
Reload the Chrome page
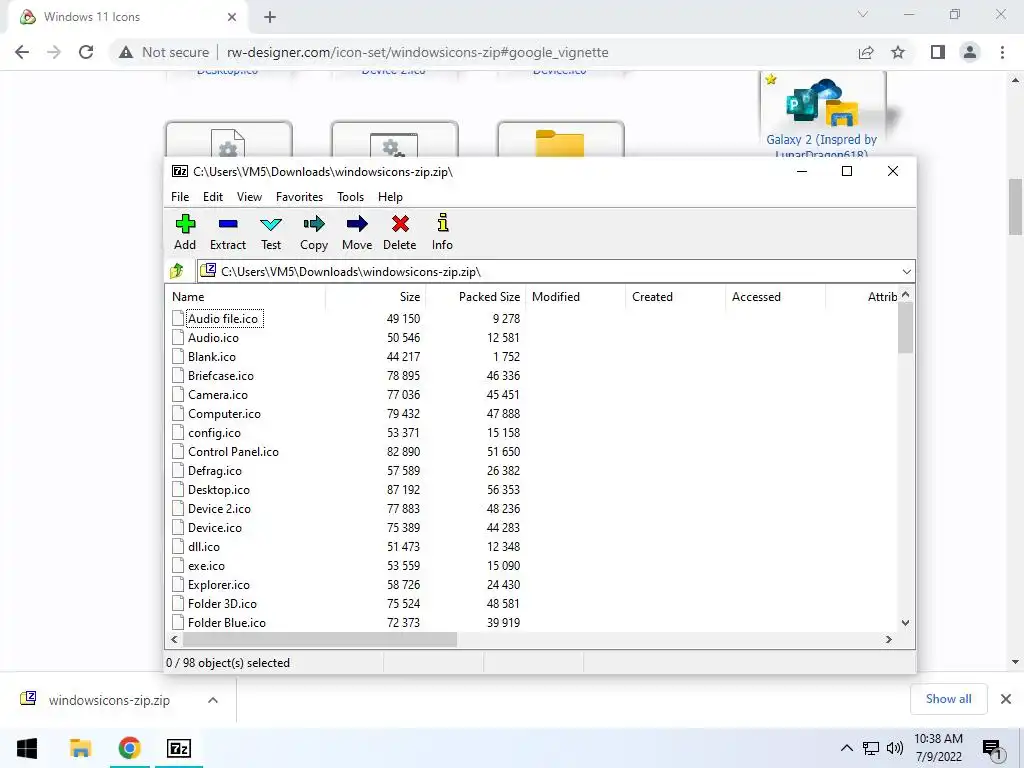(x=86, y=52)
